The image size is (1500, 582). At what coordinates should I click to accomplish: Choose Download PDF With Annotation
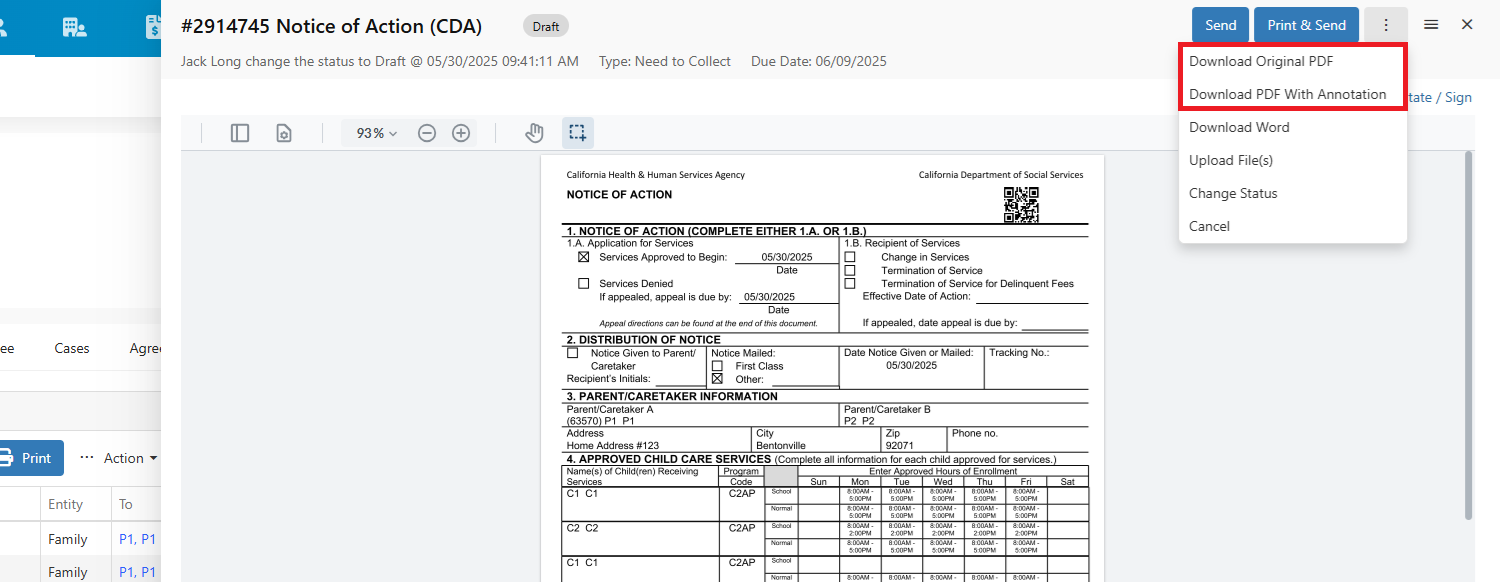(1293, 94)
